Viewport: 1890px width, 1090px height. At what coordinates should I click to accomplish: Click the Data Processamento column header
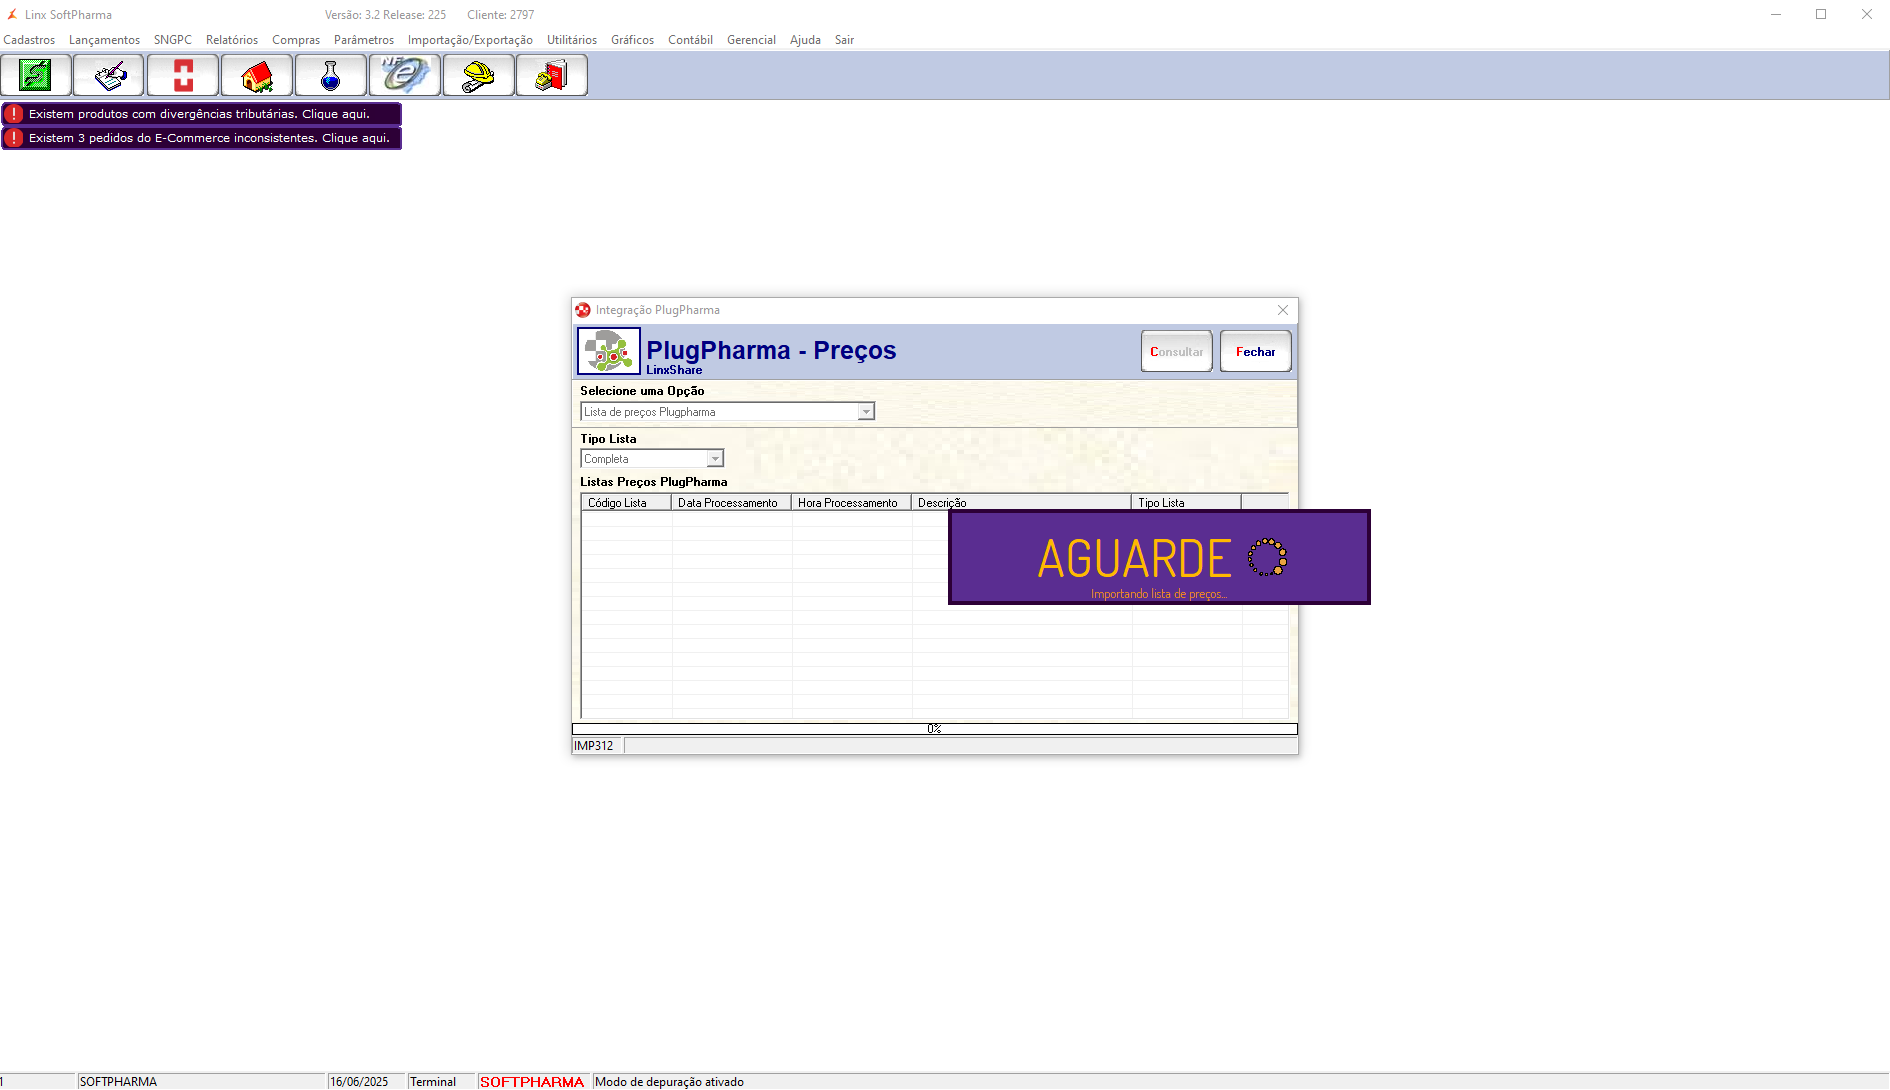point(732,503)
